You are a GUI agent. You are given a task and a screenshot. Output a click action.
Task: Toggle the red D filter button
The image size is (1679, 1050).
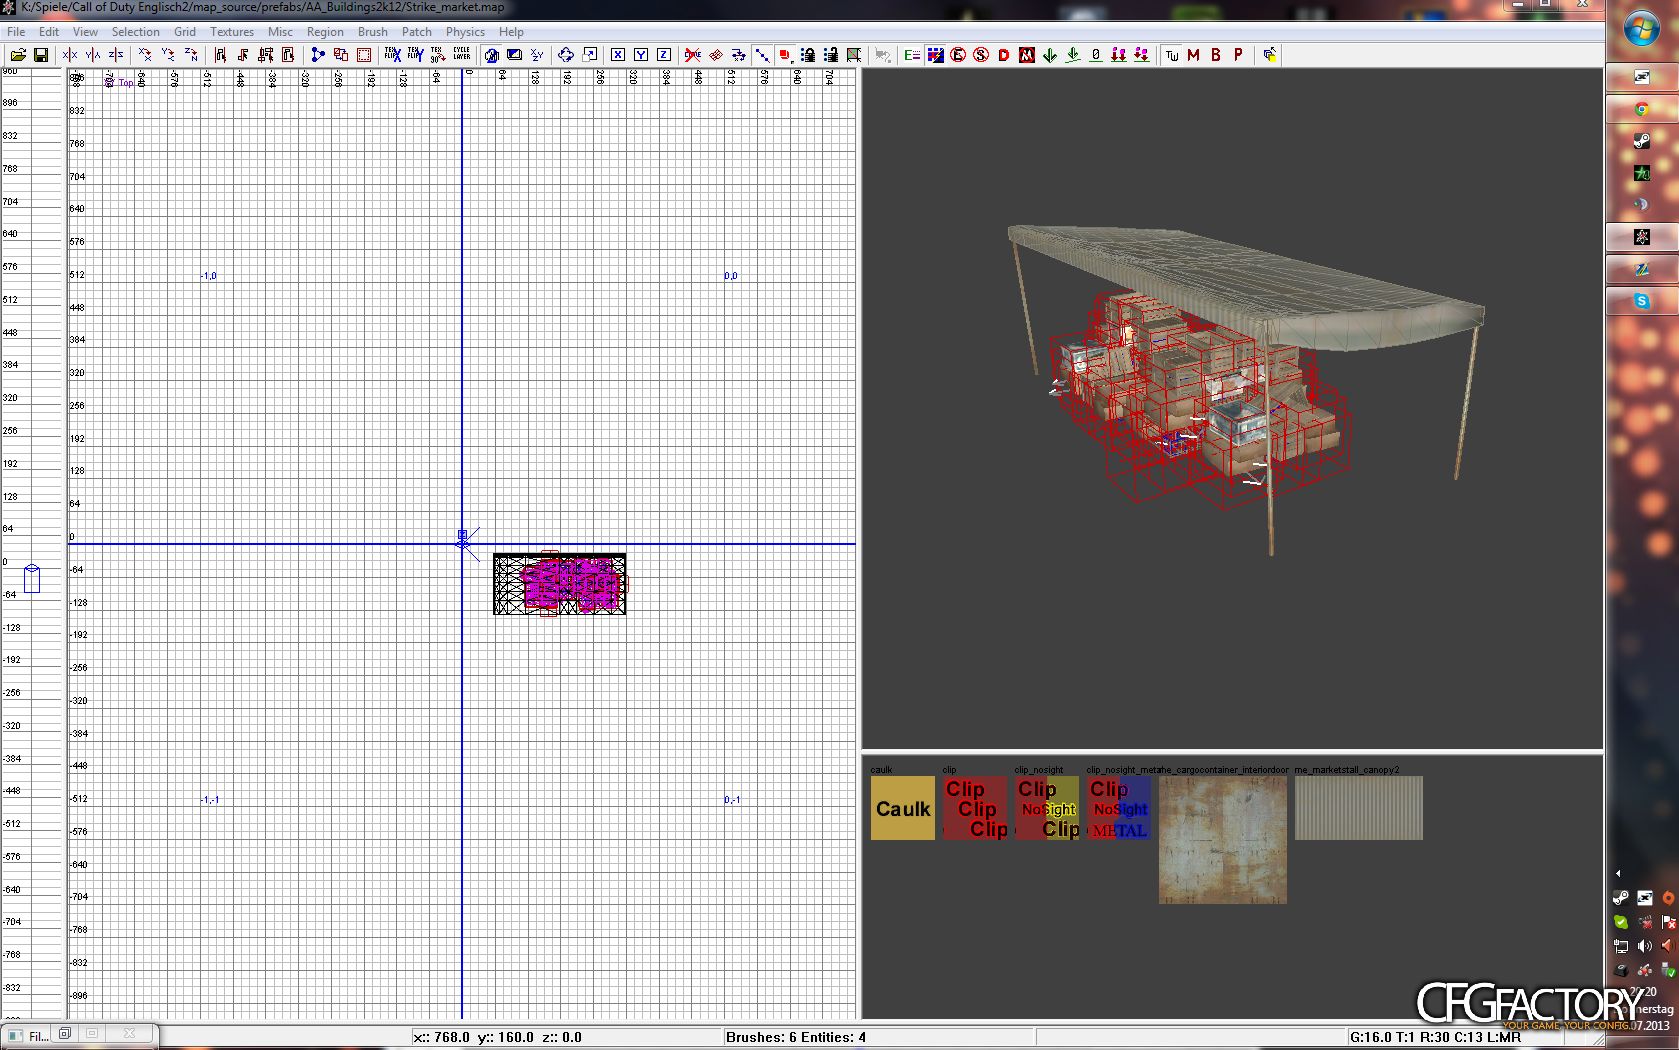(1004, 55)
